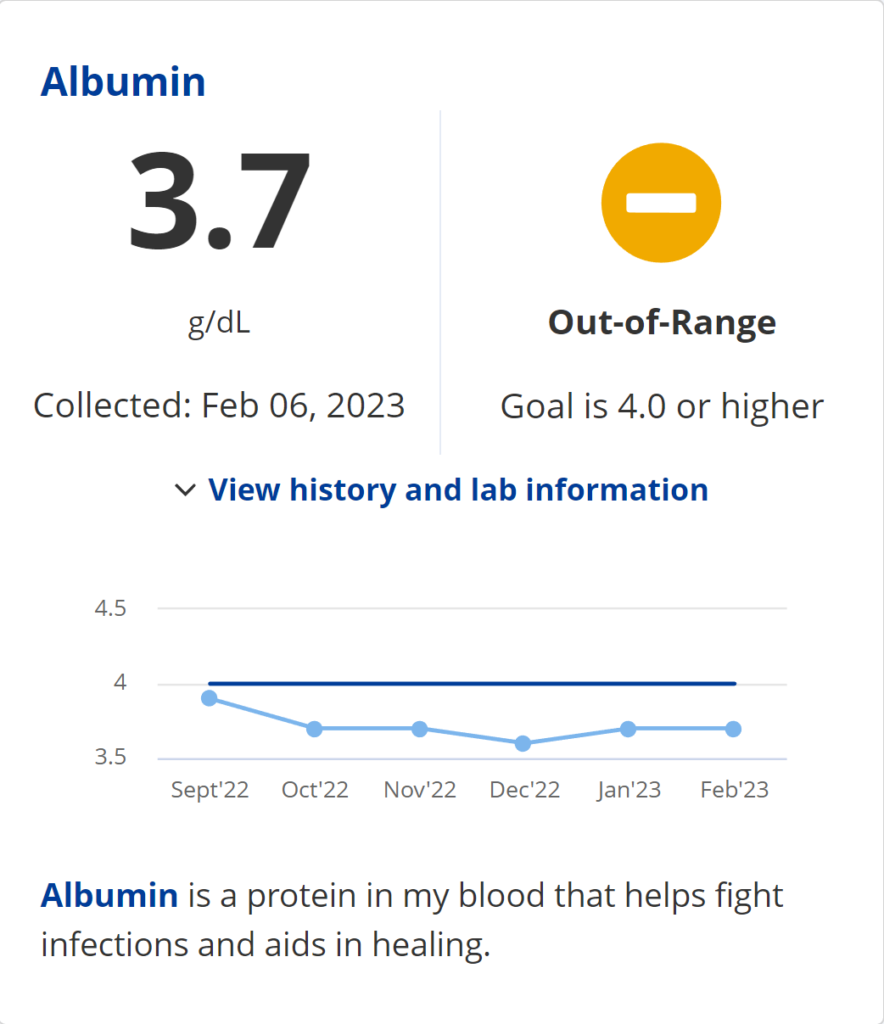Click the bold Albumin word in the description
Screen dimensions: 884x1024
click(x=109, y=895)
